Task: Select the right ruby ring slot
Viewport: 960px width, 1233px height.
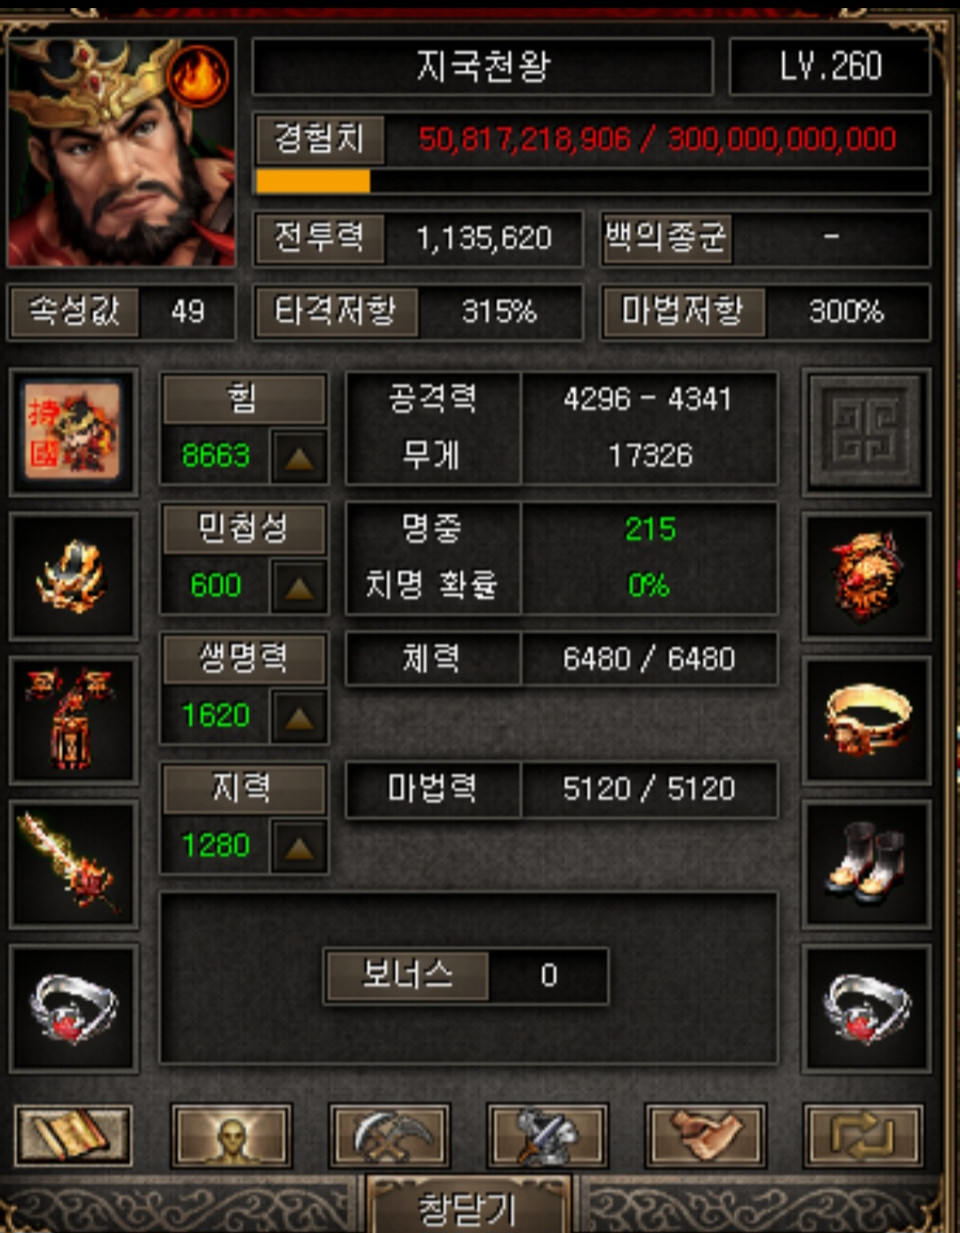Action: (x=866, y=1008)
